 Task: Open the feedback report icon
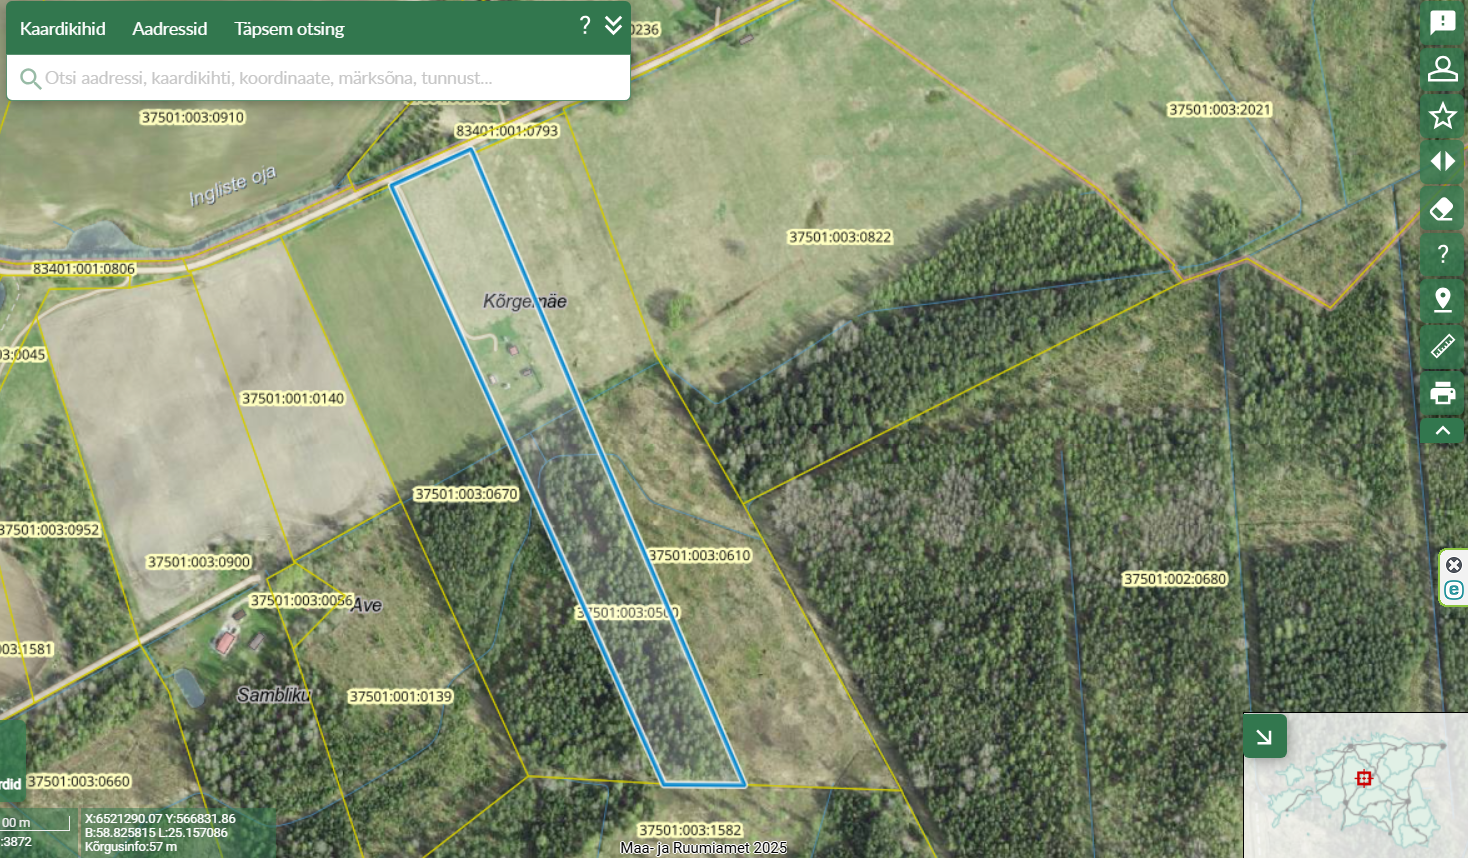[1442, 22]
